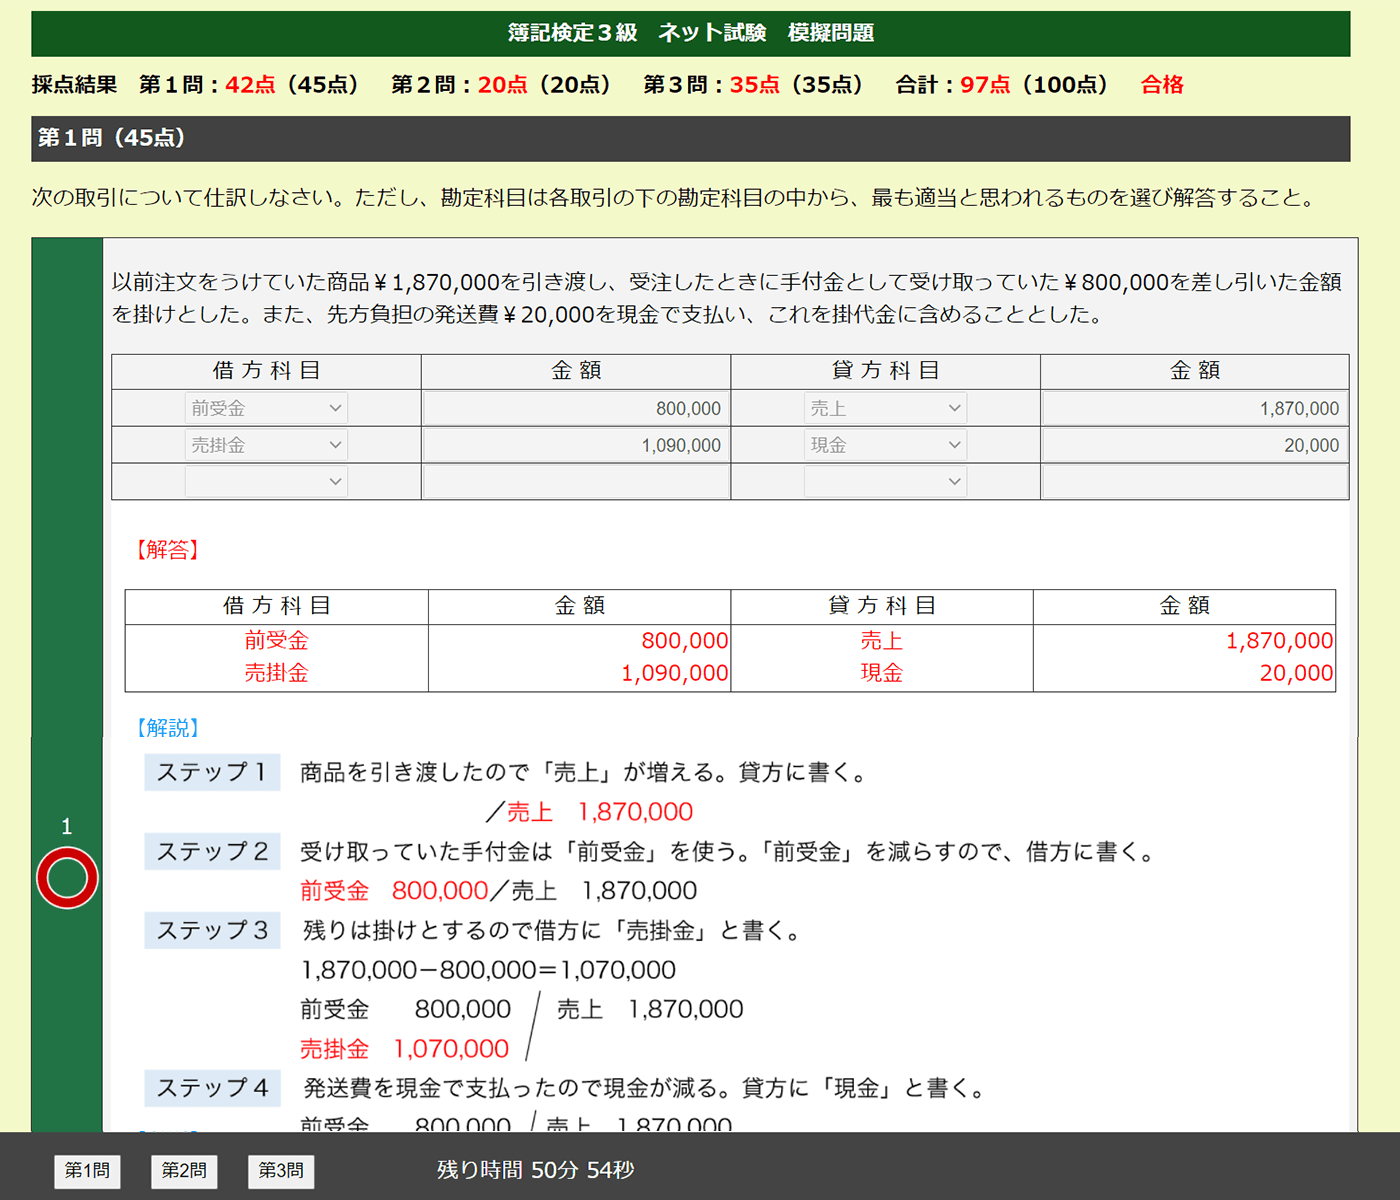The width and height of the screenshot is (1400, 1200).
Task: Jump to 第2問 using its button
Action: (184, 1171)
